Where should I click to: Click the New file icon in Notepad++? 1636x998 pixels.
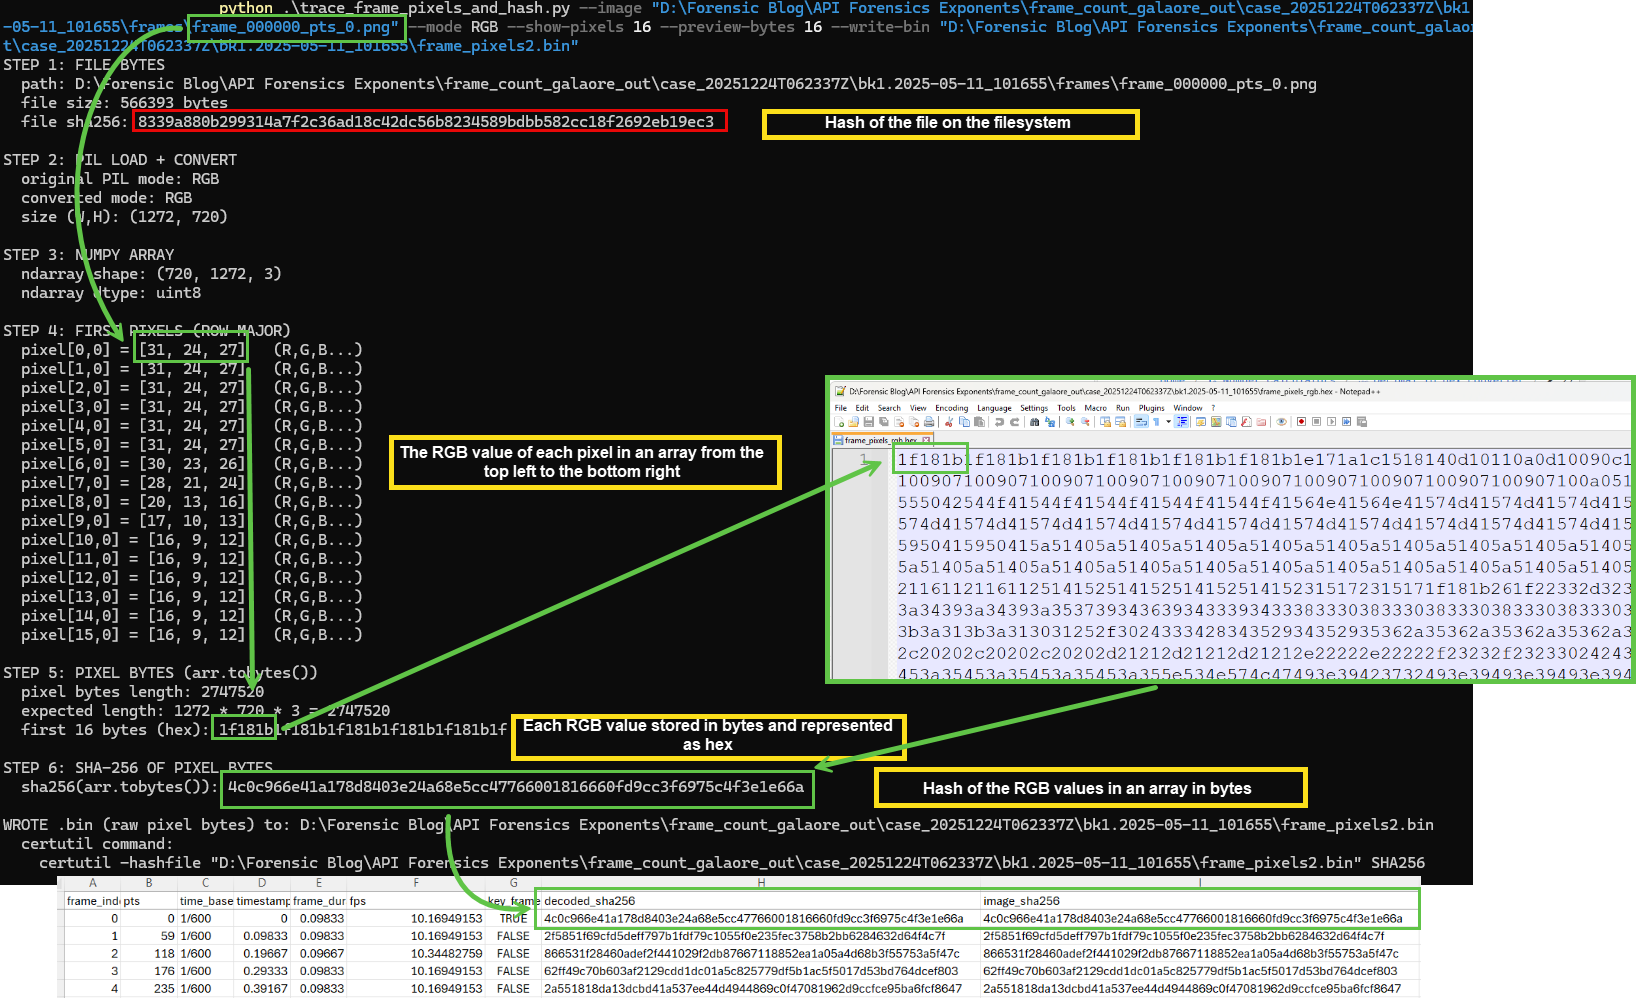(839, 422)
